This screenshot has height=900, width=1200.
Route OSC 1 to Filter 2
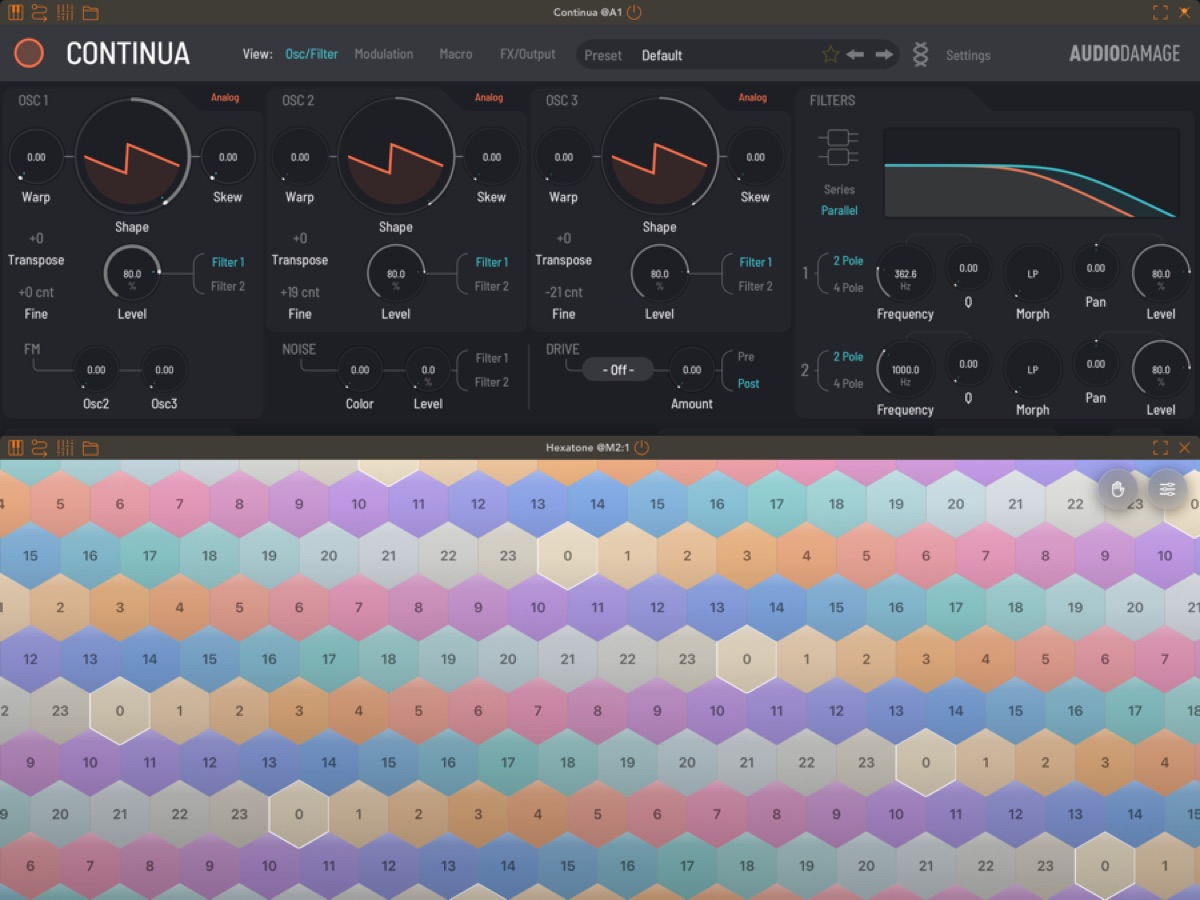(x=228, y=286)
